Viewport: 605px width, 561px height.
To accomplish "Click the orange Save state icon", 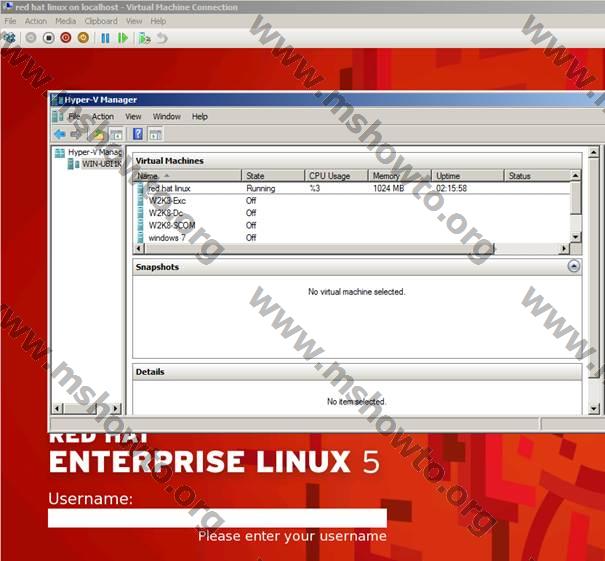I will point(83,38).
